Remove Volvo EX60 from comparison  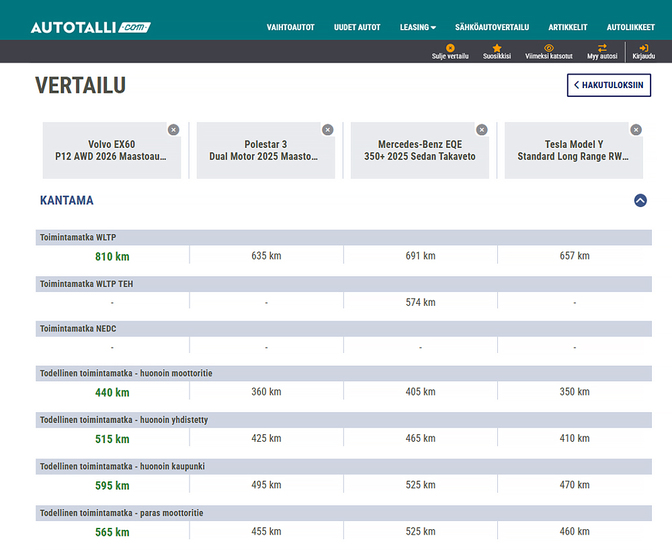pyautogui.click(x=173, y=130)
